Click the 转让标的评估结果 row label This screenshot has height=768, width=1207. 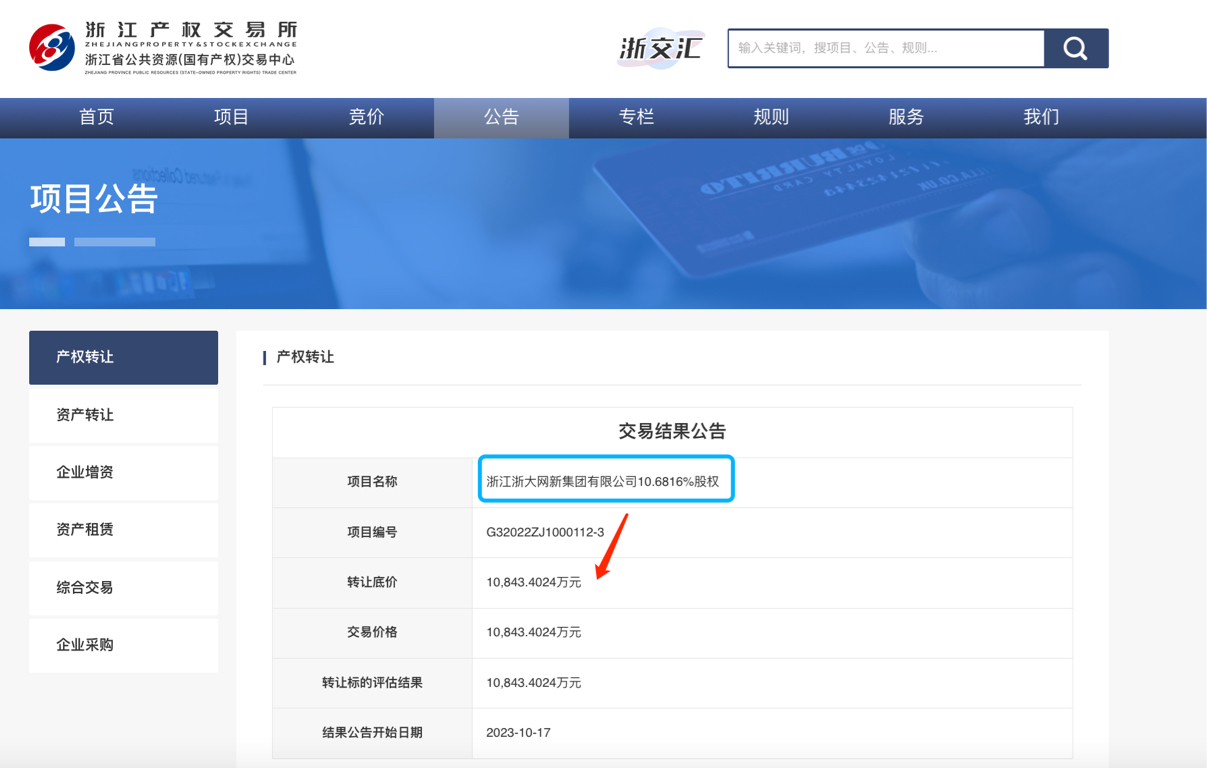(372, 683)
